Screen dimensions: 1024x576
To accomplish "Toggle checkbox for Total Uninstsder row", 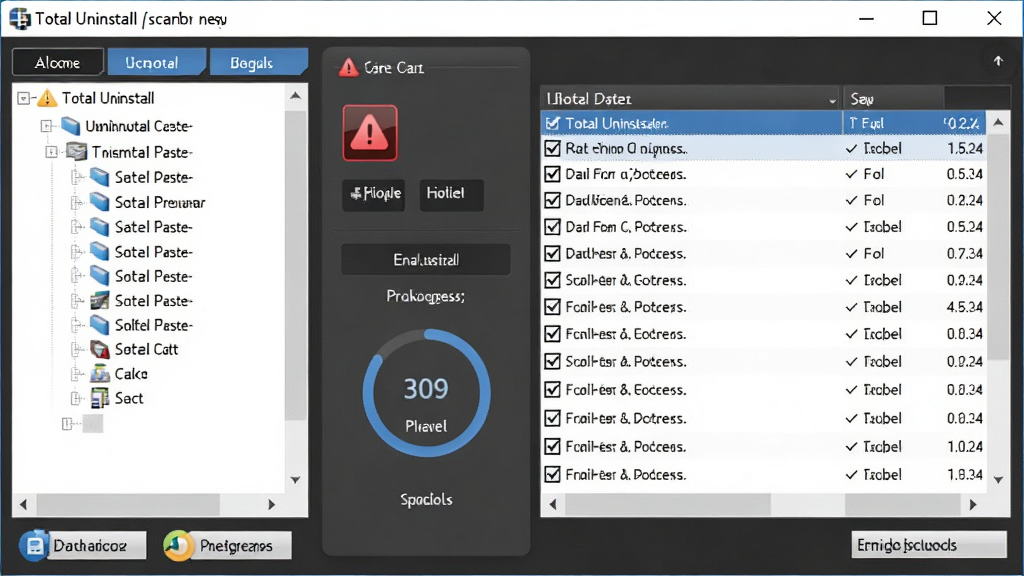I will [x=552, y=123].
